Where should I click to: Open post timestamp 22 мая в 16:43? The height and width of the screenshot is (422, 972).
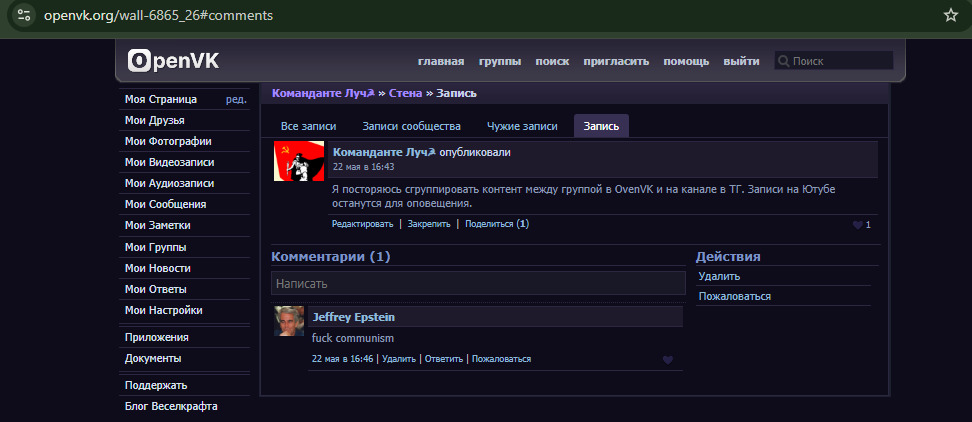click(364, 167)
